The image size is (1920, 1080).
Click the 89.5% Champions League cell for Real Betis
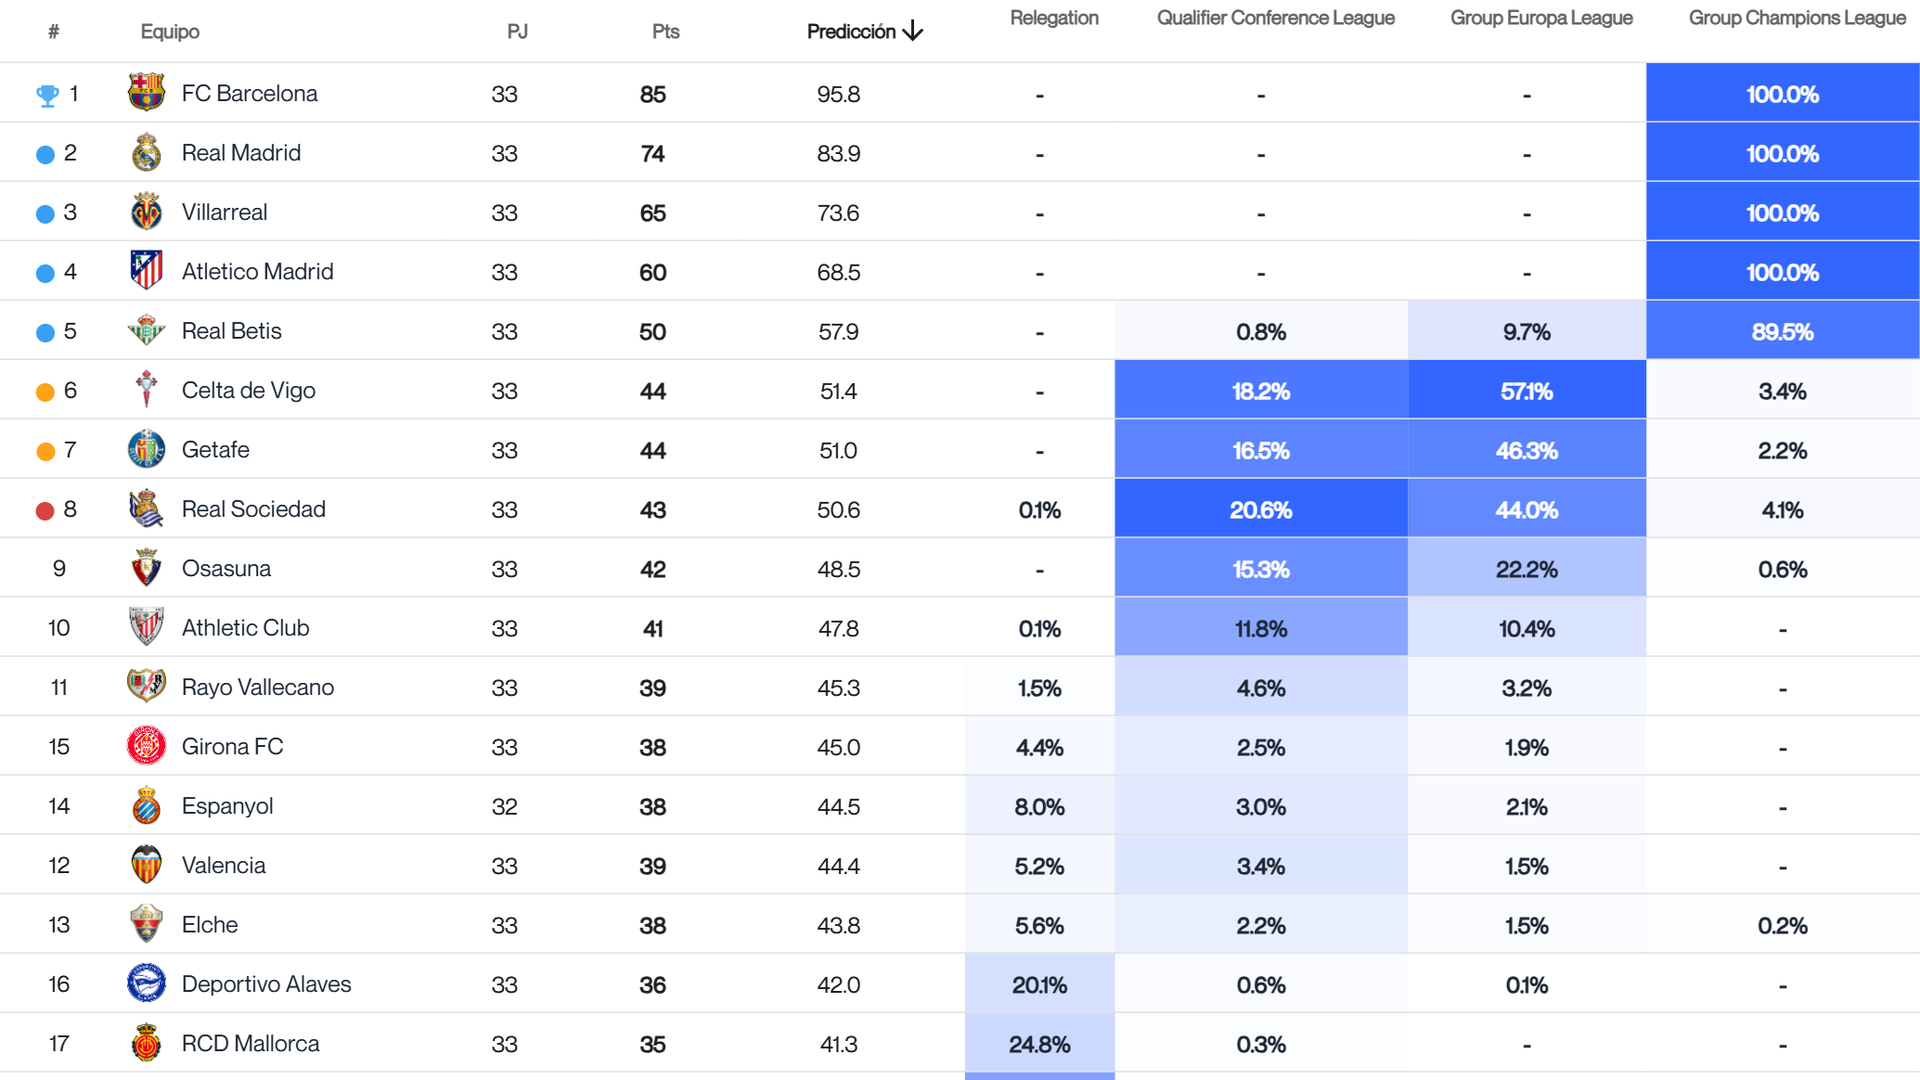[1782, 330]
